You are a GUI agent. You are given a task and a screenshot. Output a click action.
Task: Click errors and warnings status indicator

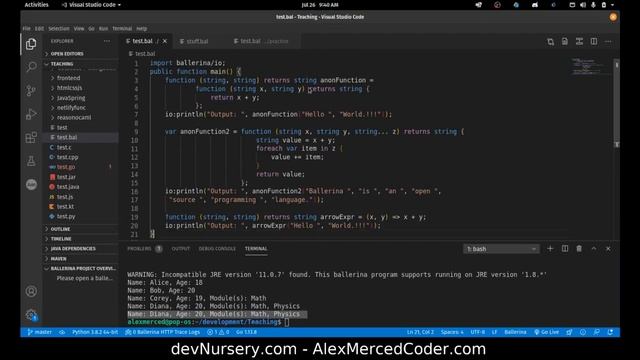pos(218,332)
